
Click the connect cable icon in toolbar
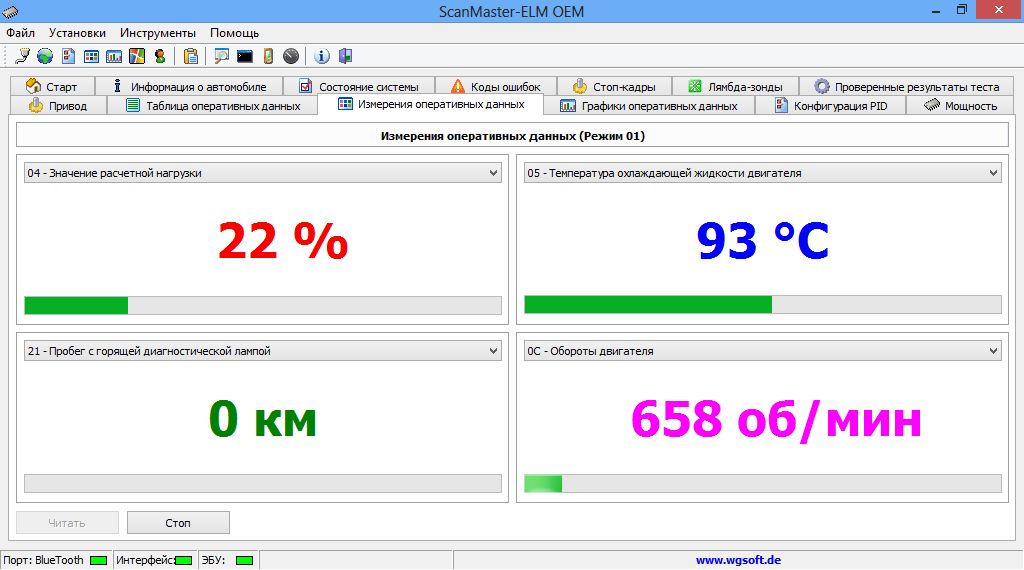(22, 56)
